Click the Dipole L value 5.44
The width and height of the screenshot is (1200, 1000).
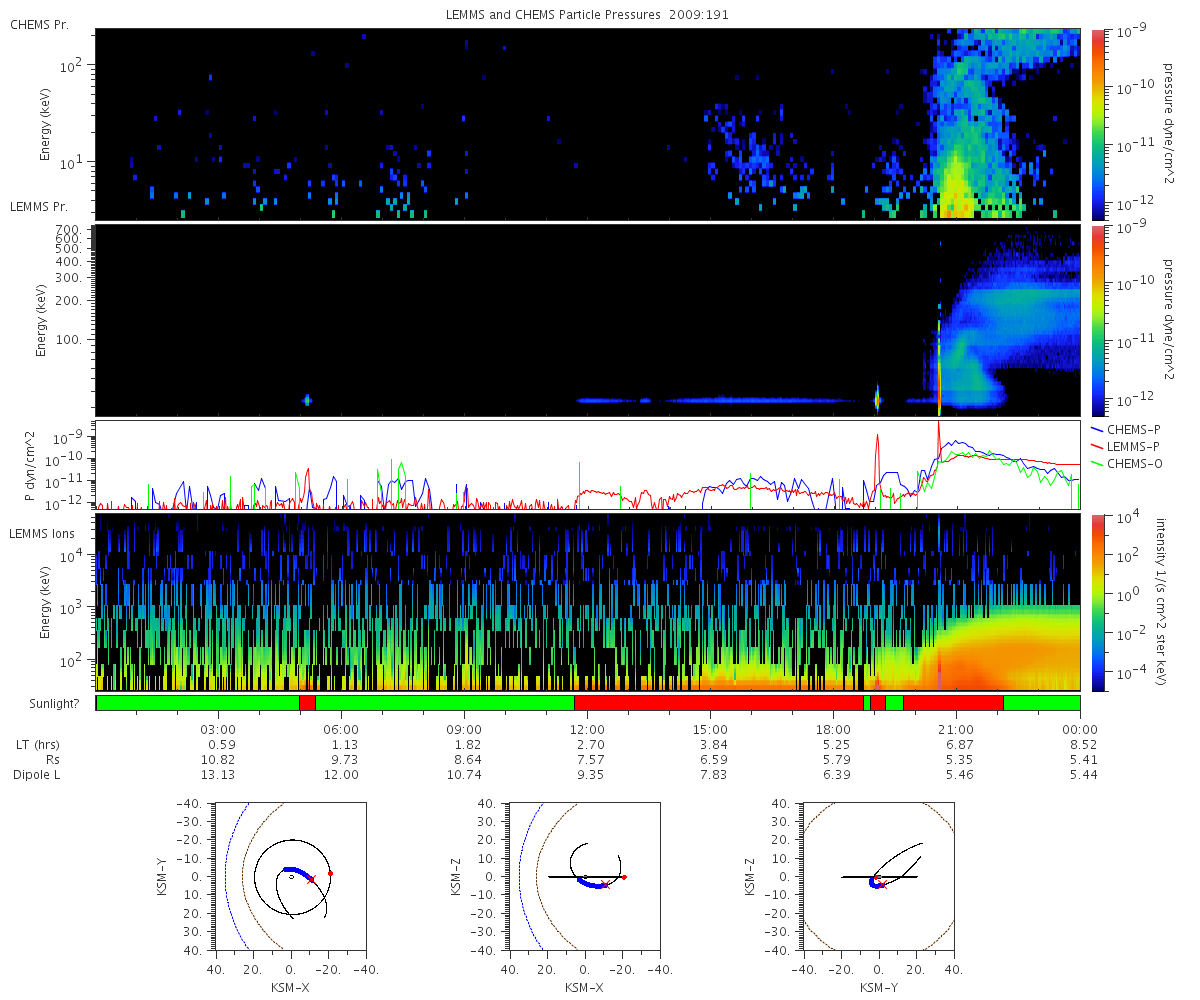[x=1082, y=774]
